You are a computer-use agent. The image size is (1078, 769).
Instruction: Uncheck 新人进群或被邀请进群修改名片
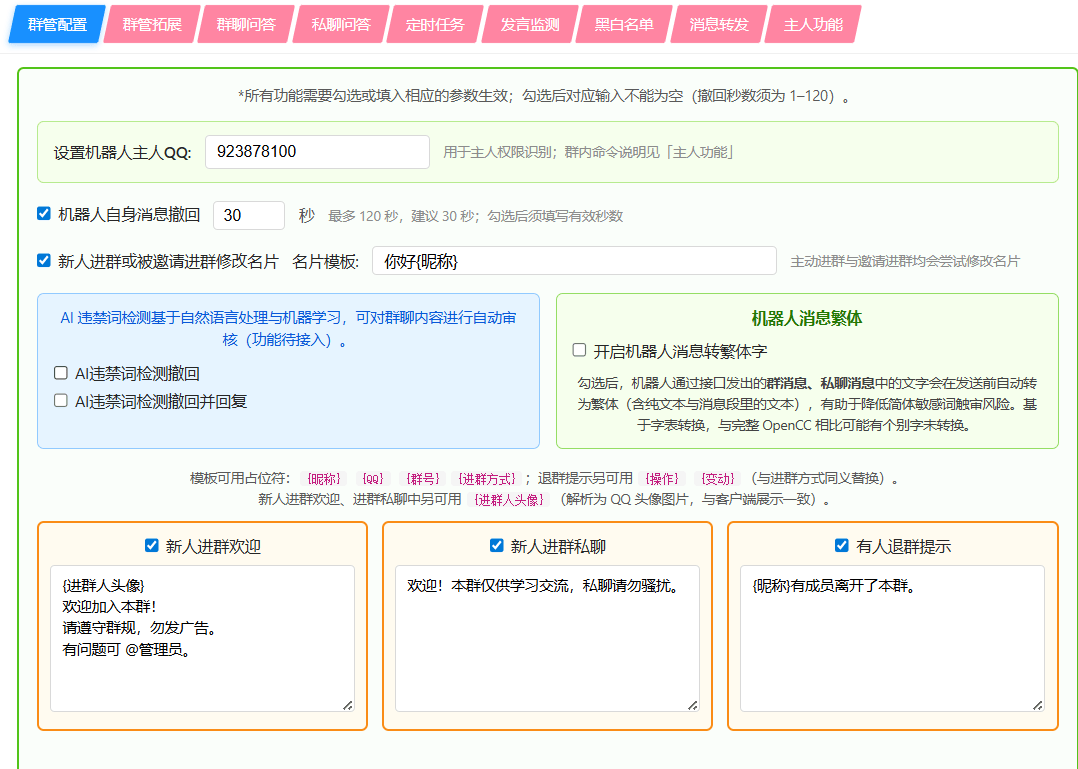click(42, 260)
